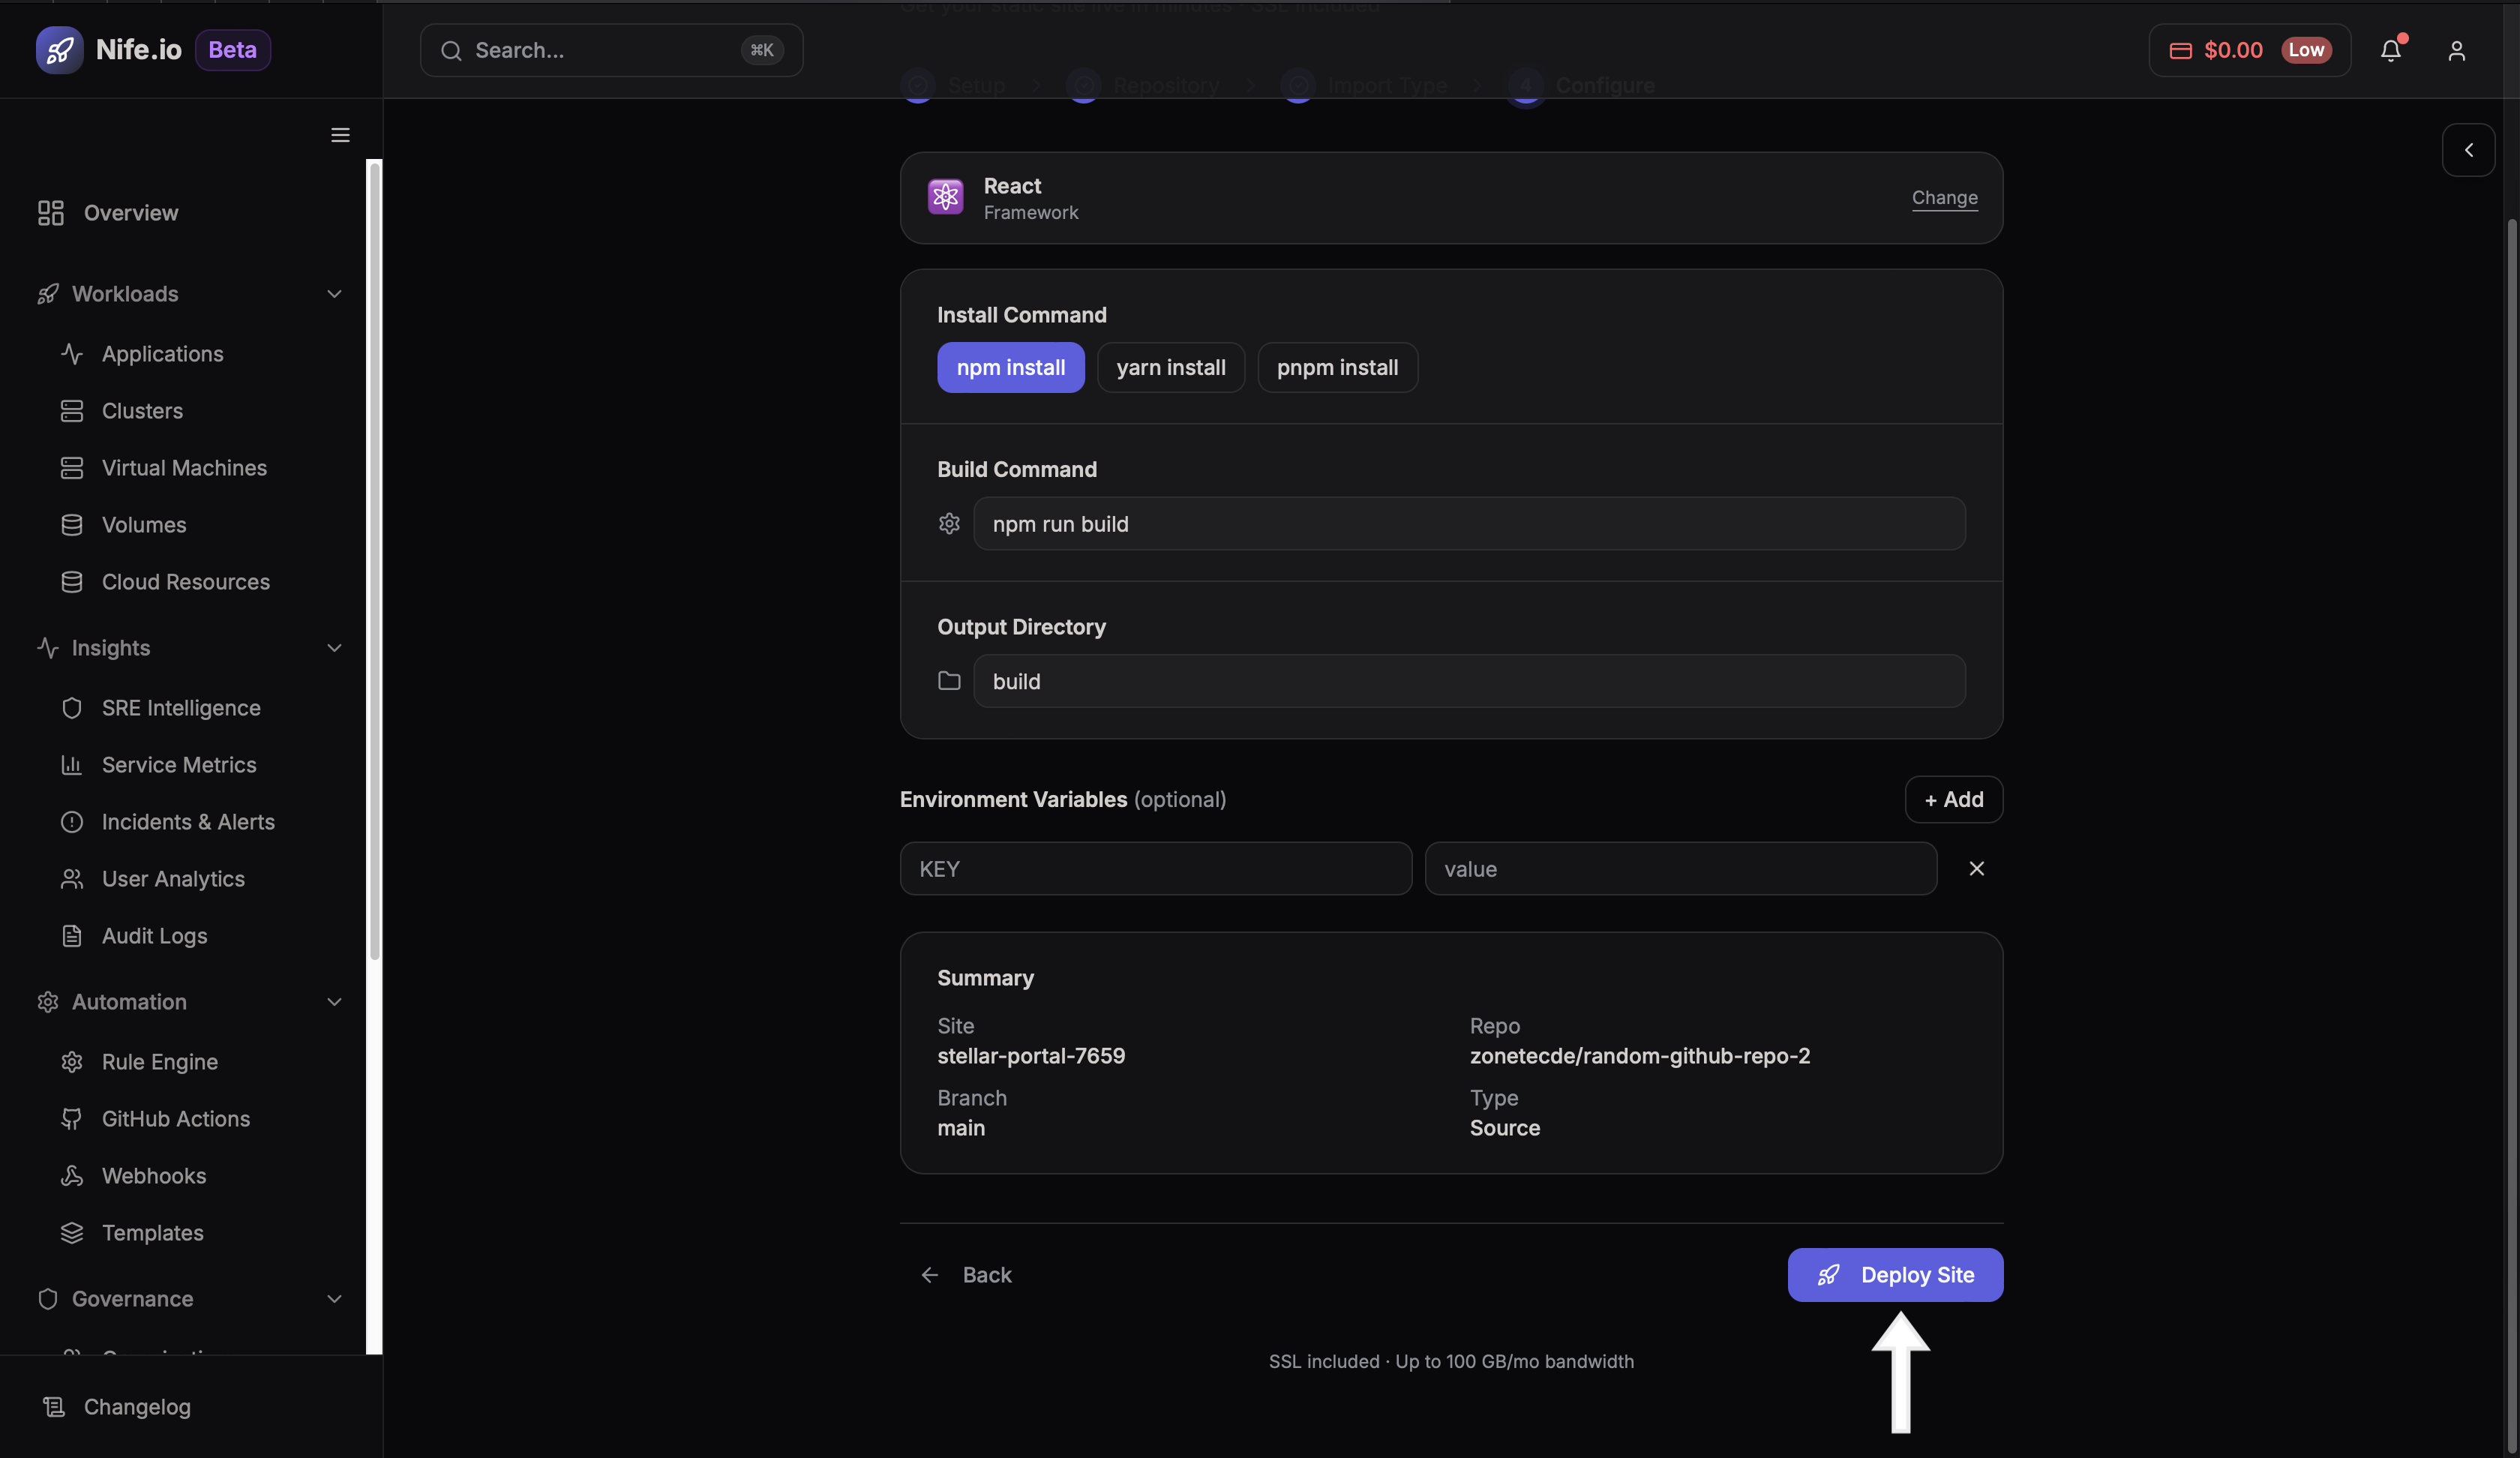2520x1458 pixels.
Task: Click the GitHub Actions sidebar icon
Action: (72, 1119)
